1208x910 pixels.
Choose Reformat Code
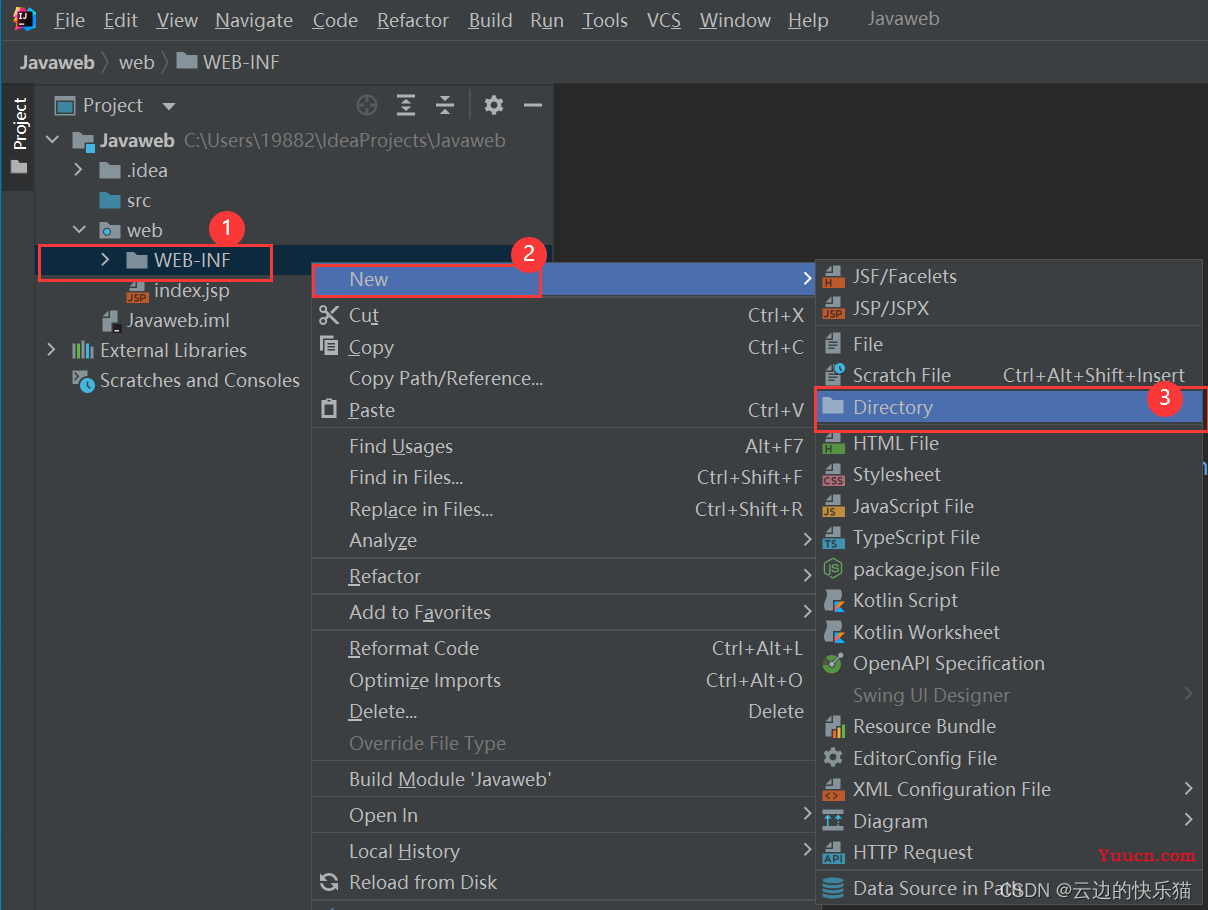click(x=563, y=648)
